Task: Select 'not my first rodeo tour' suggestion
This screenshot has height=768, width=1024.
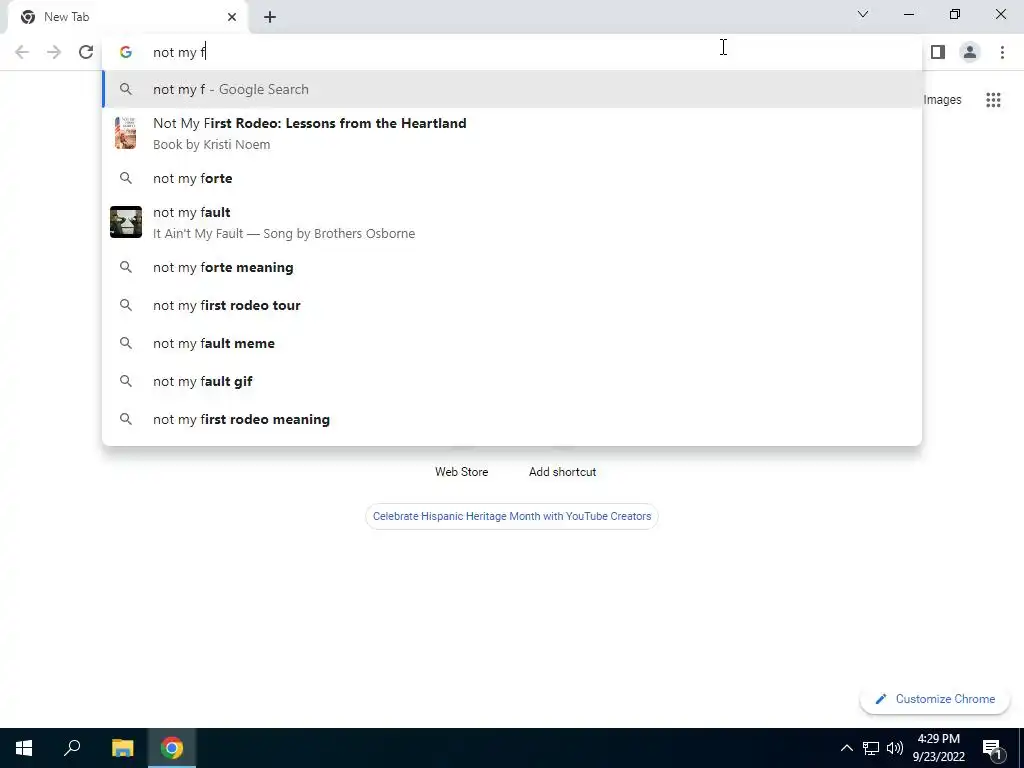Action: point(512,305)
